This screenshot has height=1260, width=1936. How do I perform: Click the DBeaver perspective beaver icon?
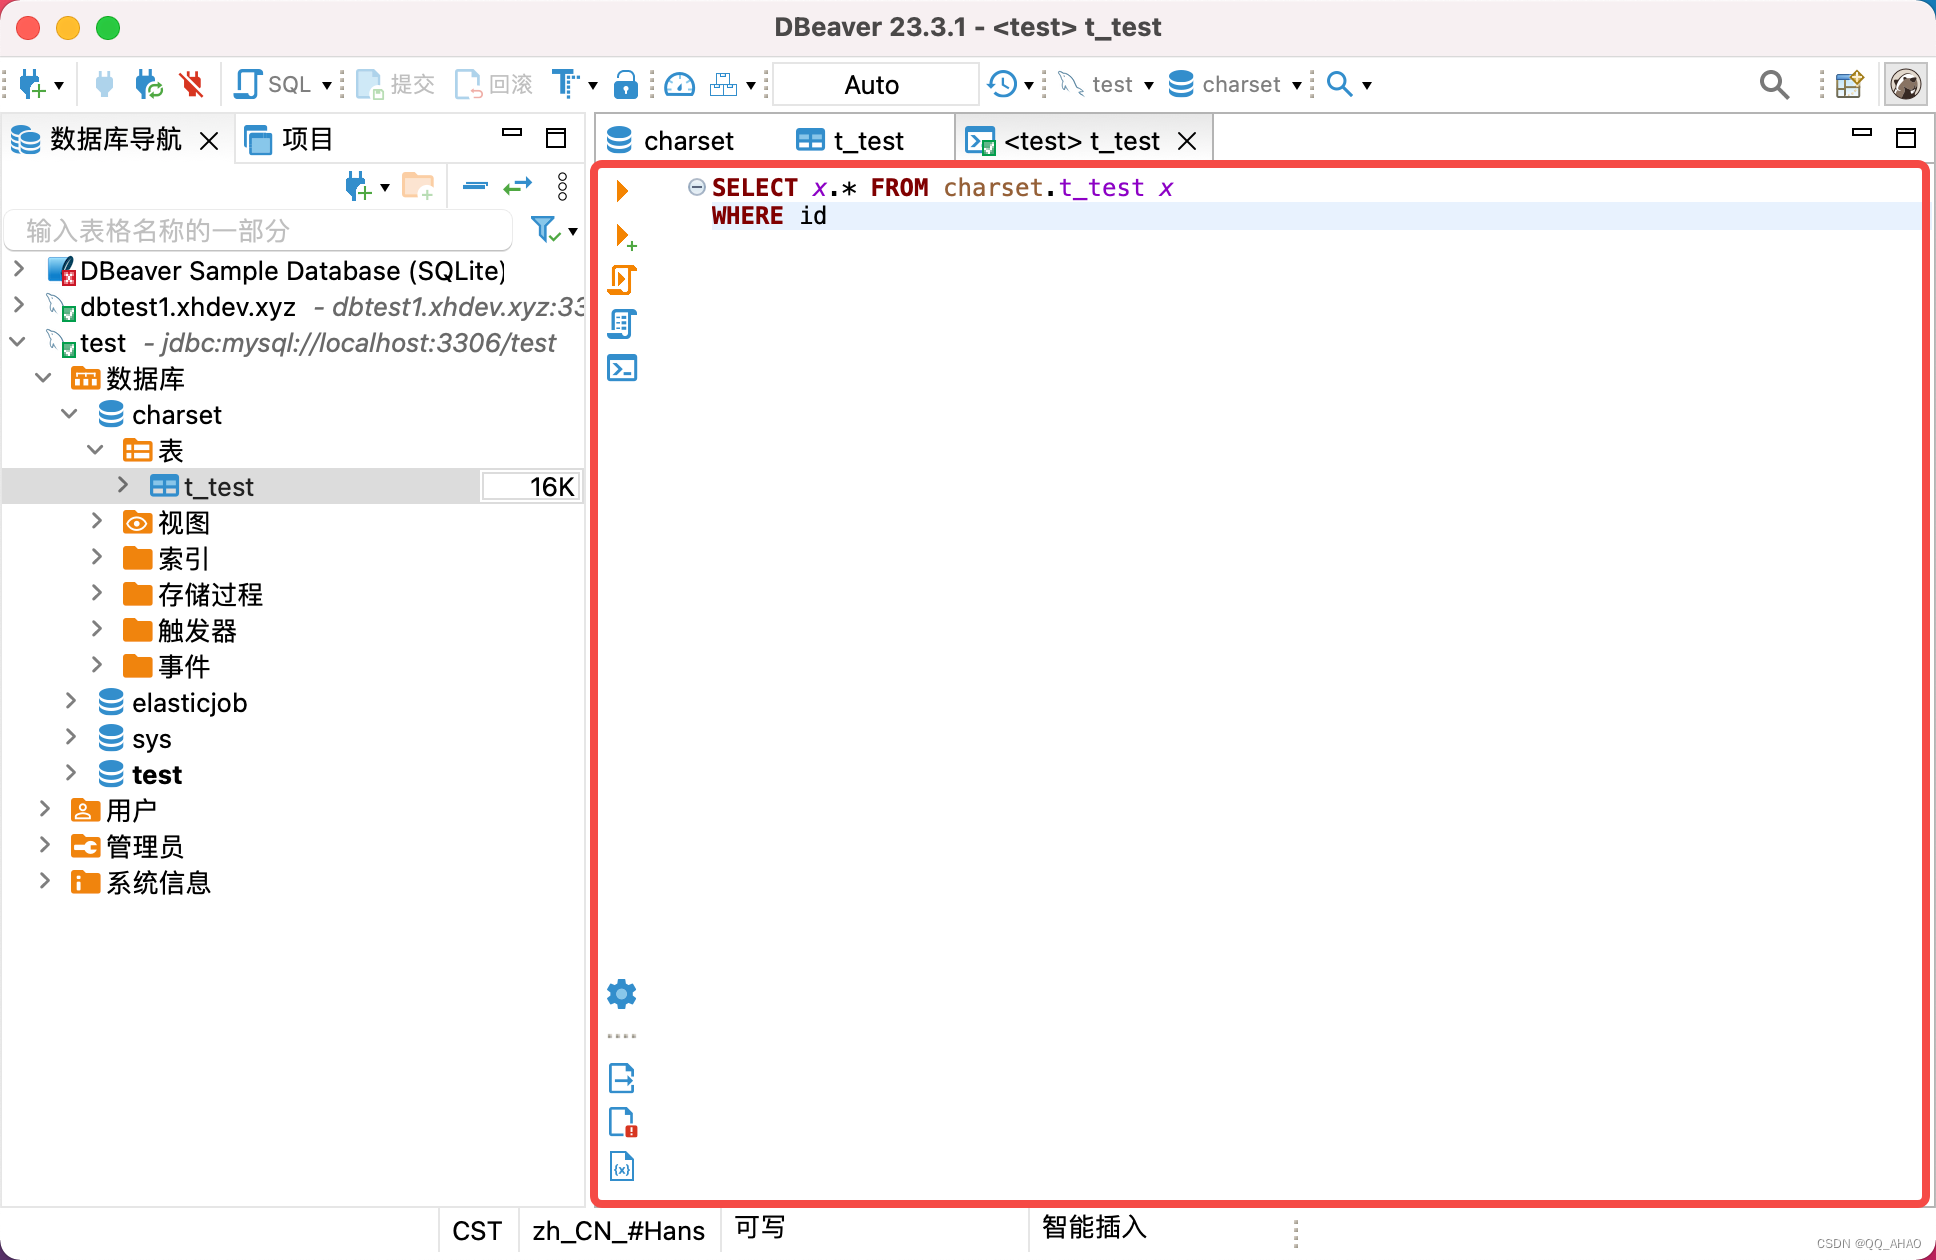1906,85
